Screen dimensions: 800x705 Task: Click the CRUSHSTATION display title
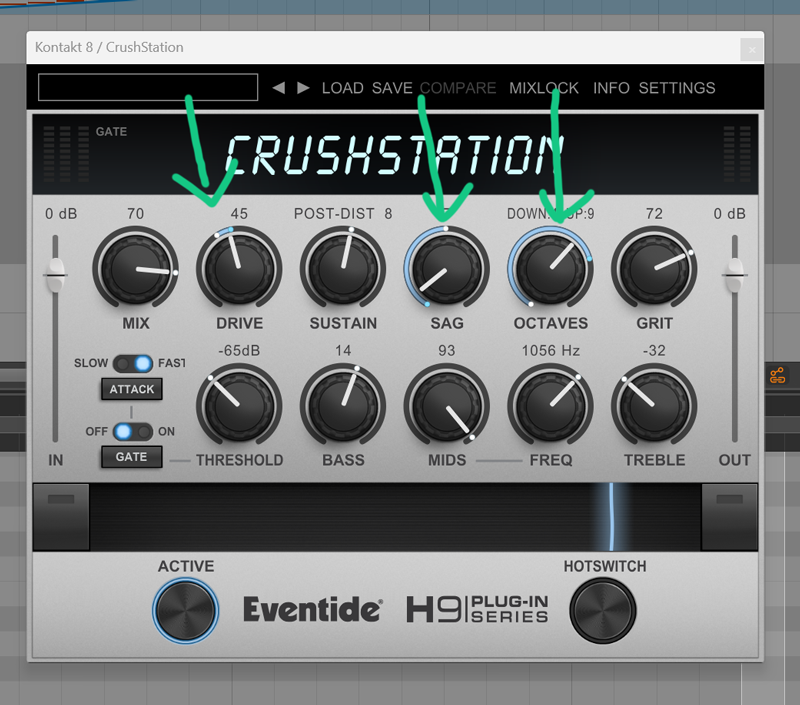point(394,155)
